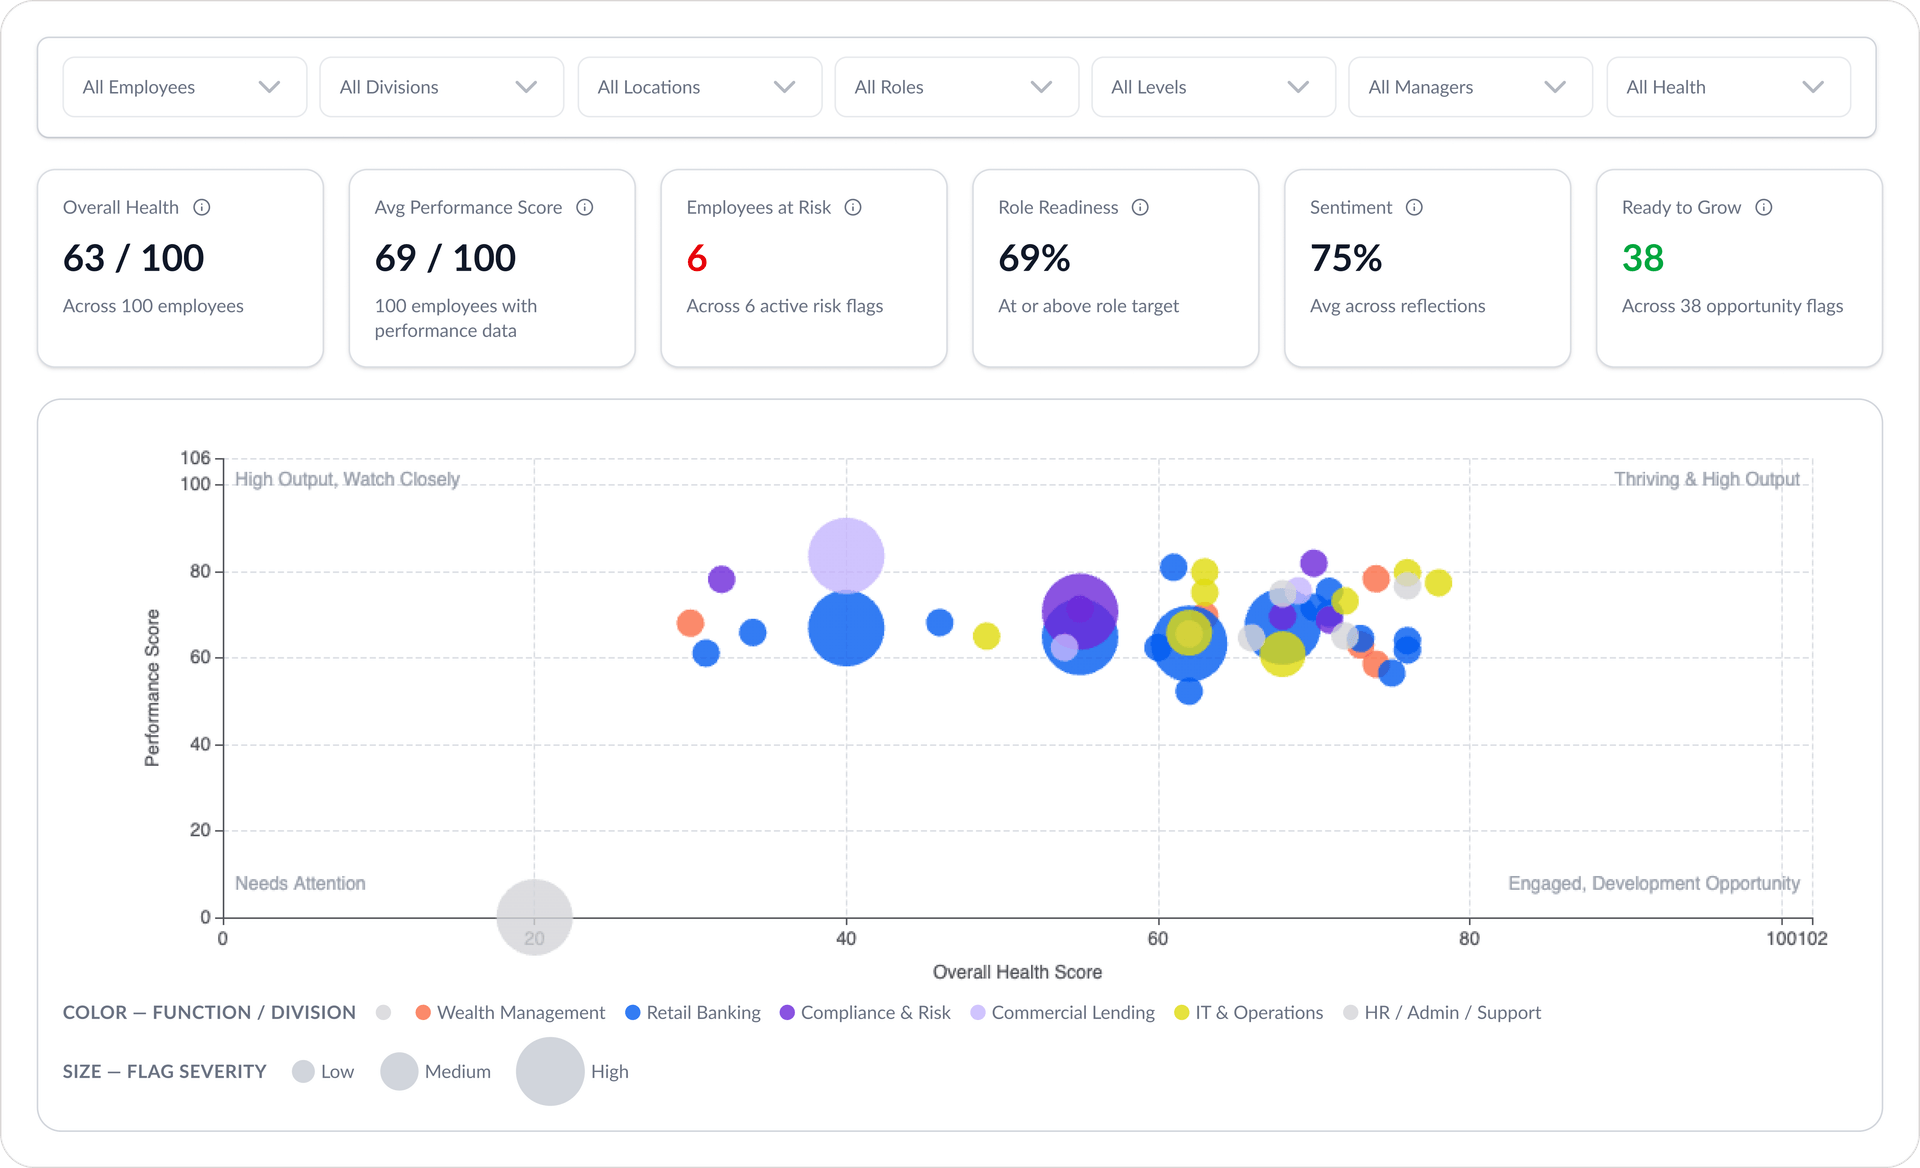The height and width of the screenshot is (1168, 1920).
Task: Select the Medium severity size circle
Action: pos(399,1071)
